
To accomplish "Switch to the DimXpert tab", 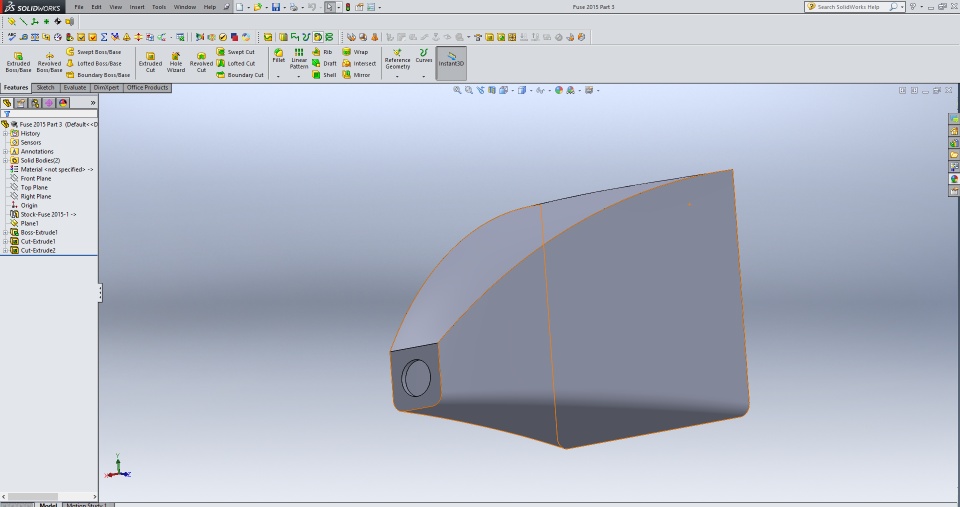I will coord(107,88).
